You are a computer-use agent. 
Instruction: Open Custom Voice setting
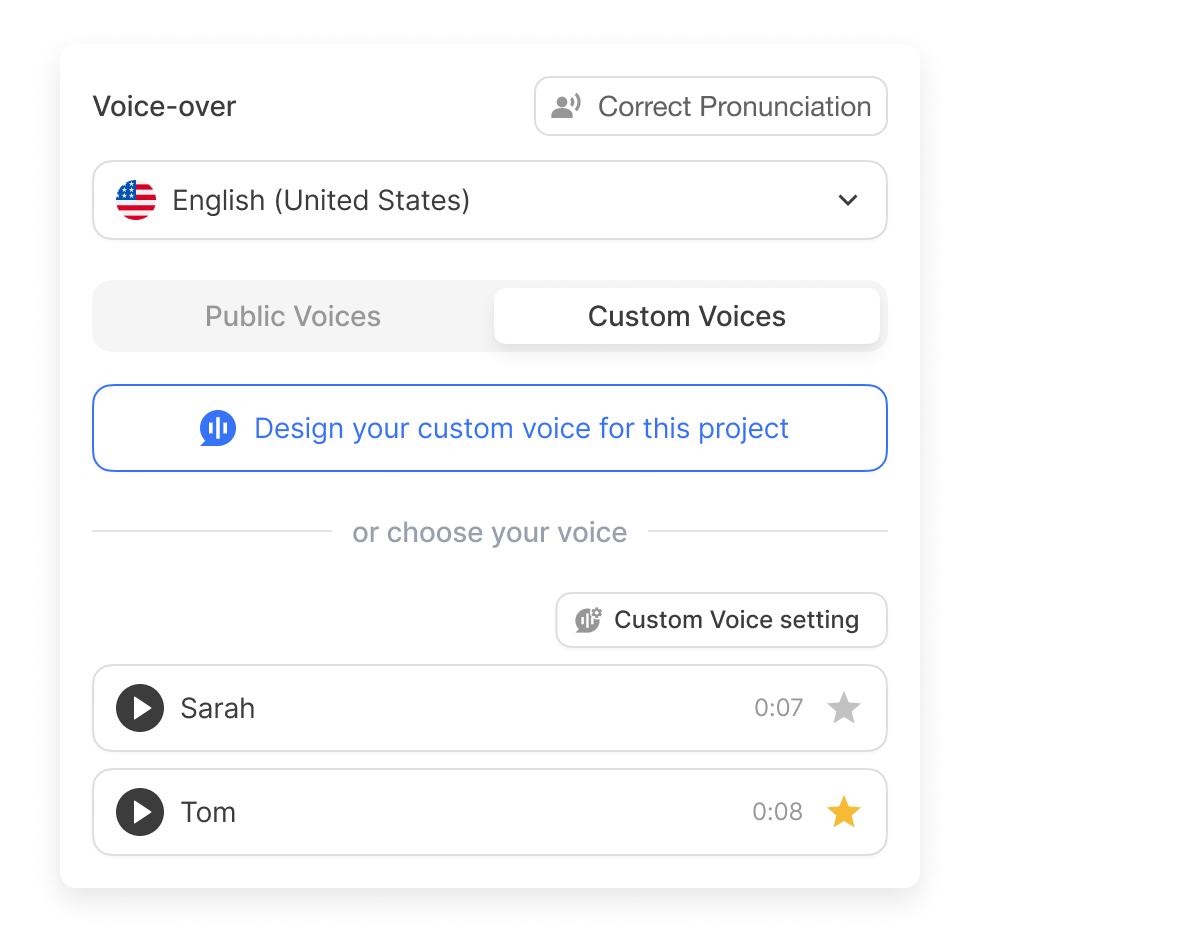point(721,620)
